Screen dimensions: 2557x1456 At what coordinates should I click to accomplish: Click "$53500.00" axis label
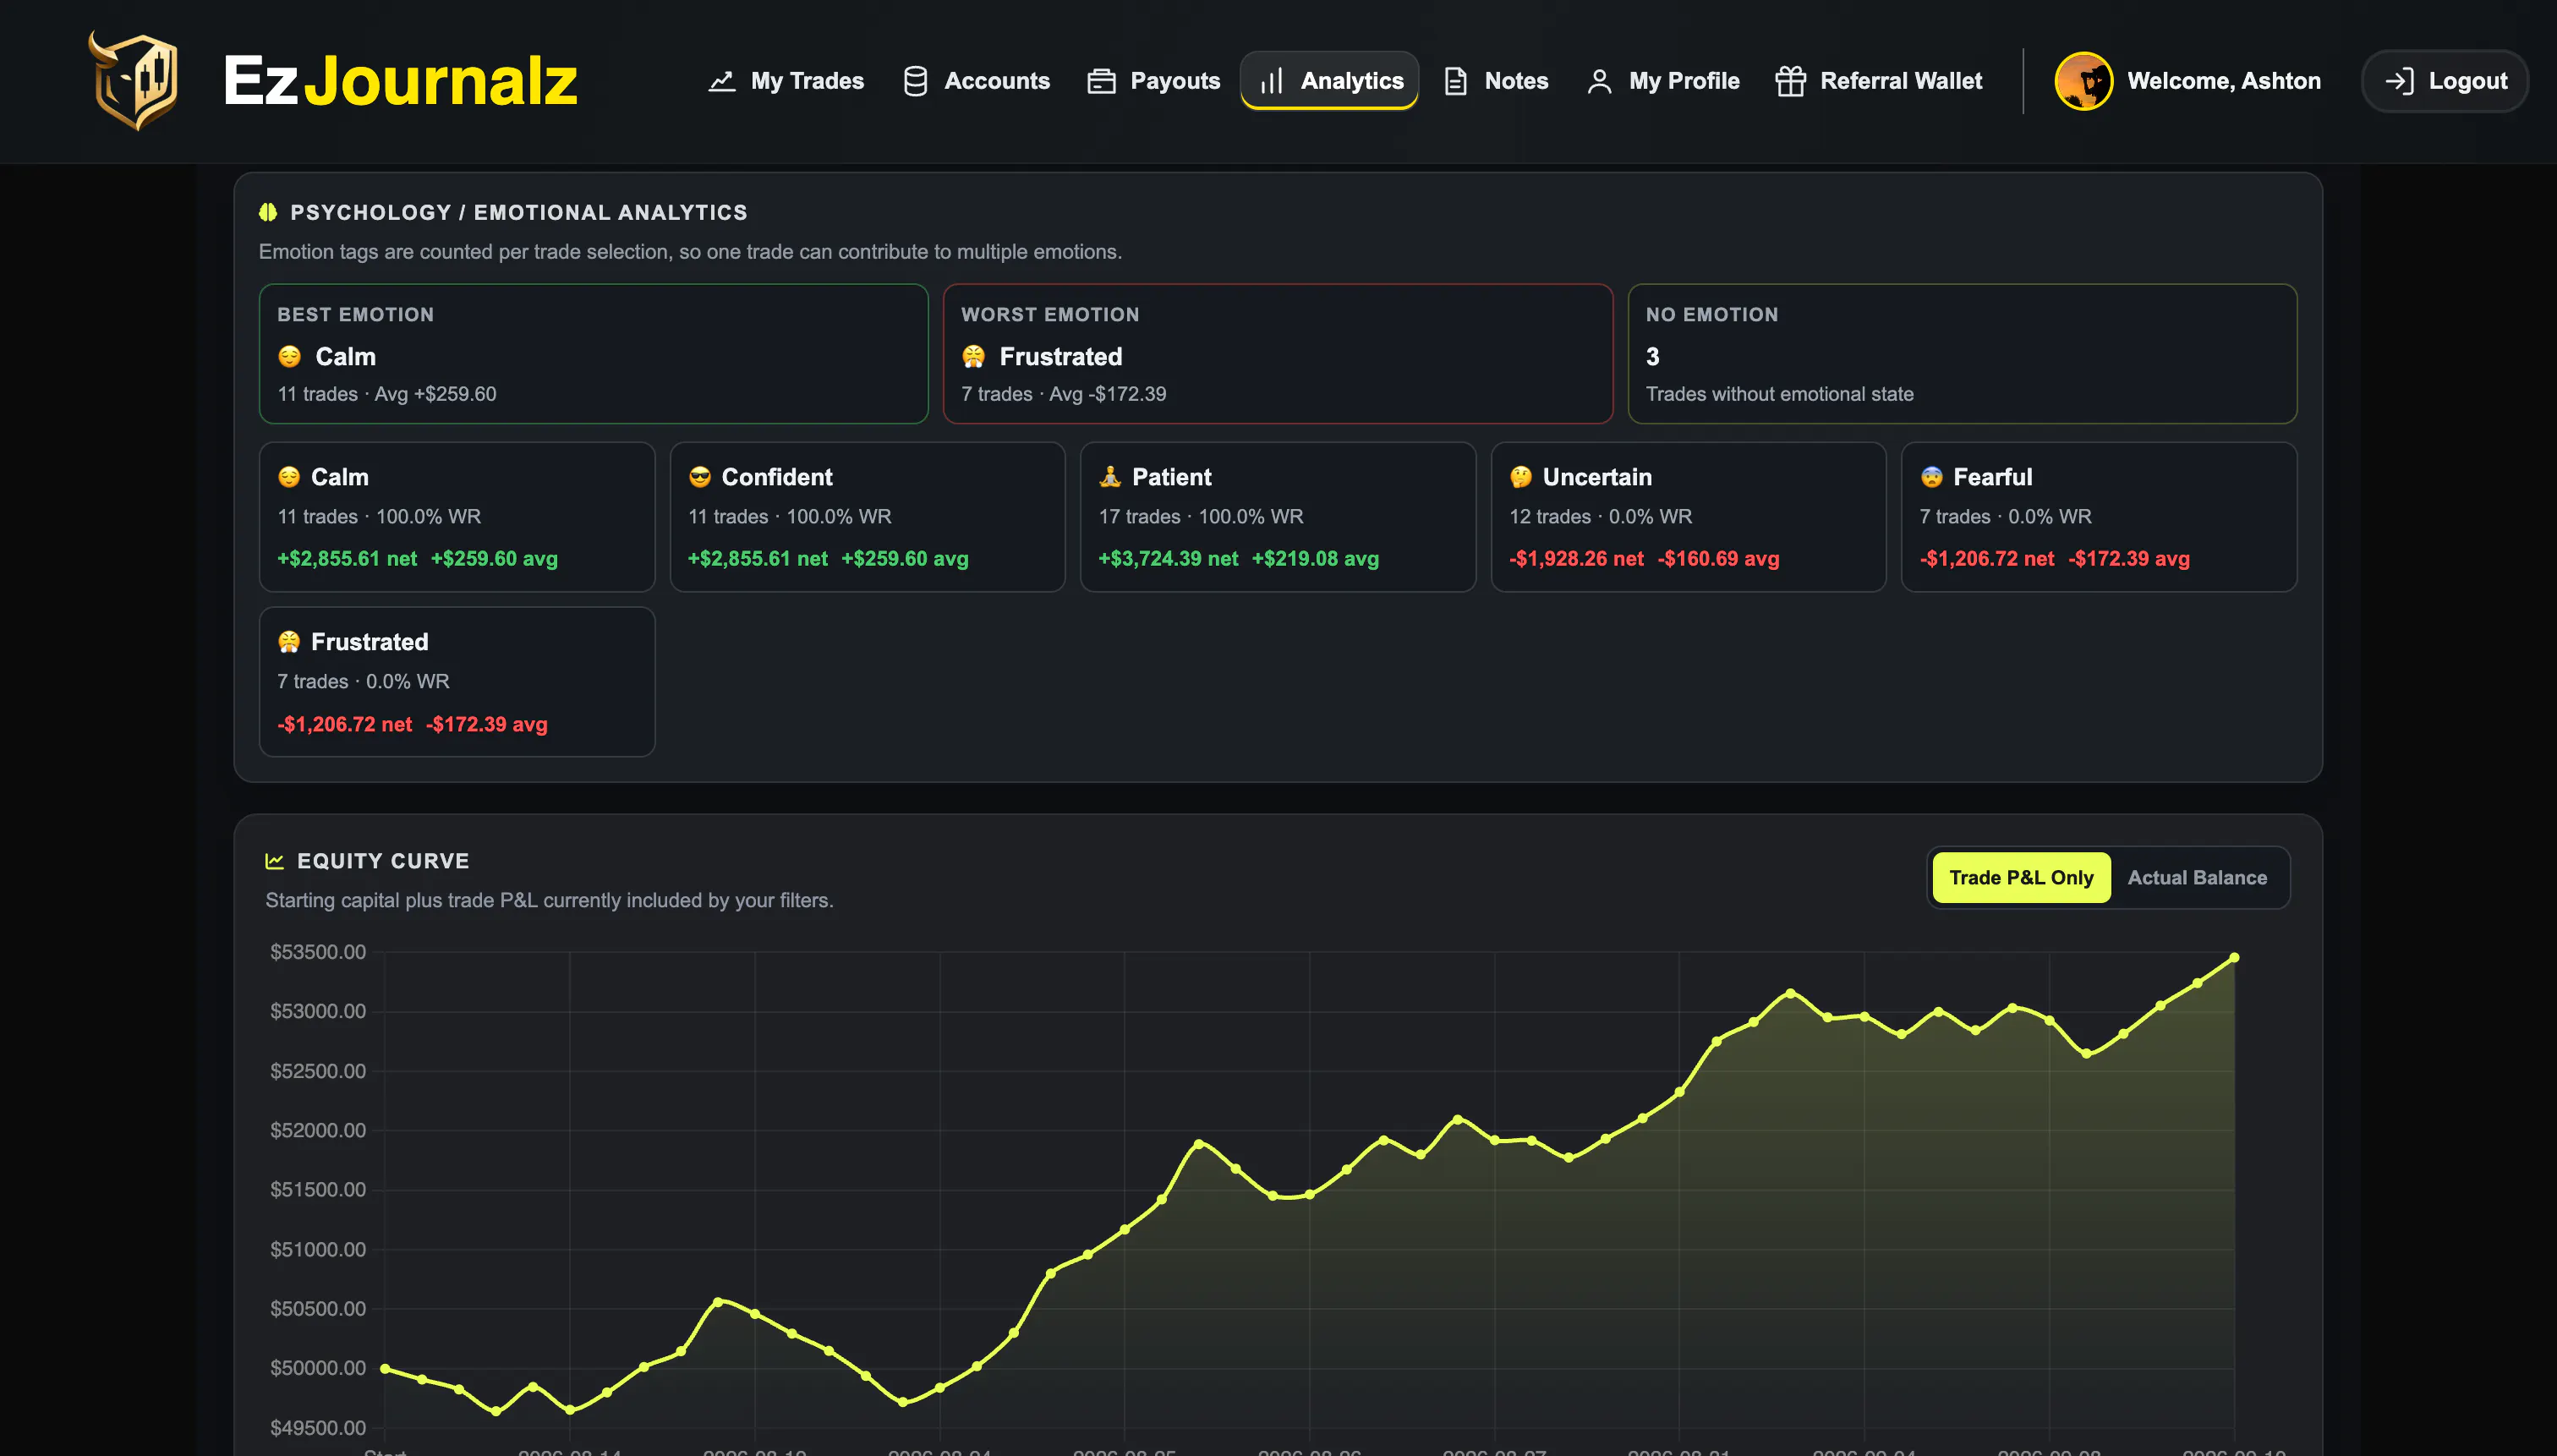(318, 952)
